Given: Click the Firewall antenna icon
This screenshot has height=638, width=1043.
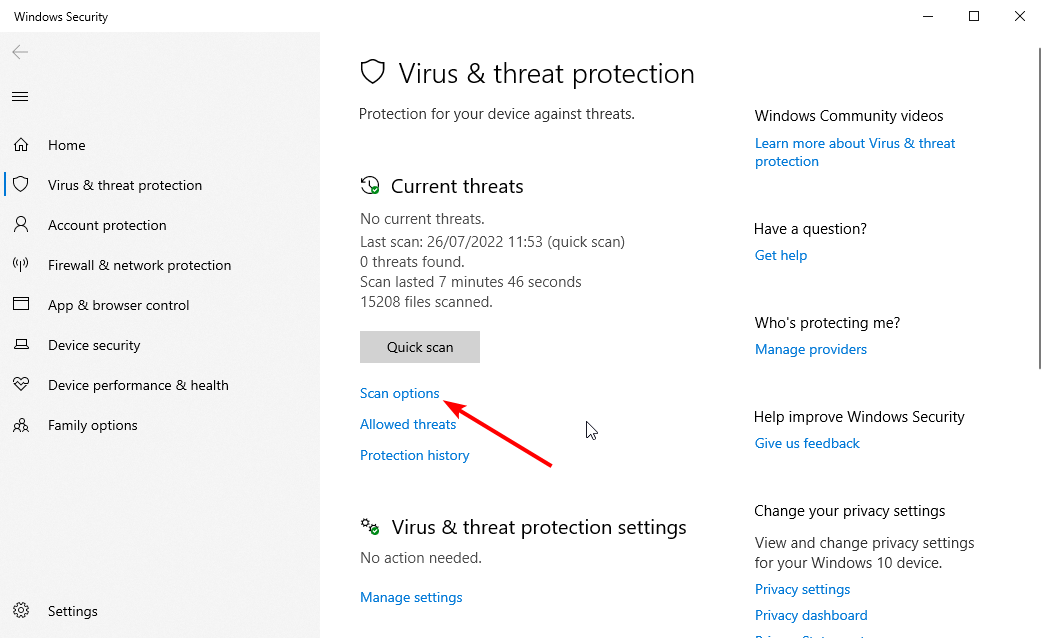Looking at the screenshot, I should pos(21,265).
